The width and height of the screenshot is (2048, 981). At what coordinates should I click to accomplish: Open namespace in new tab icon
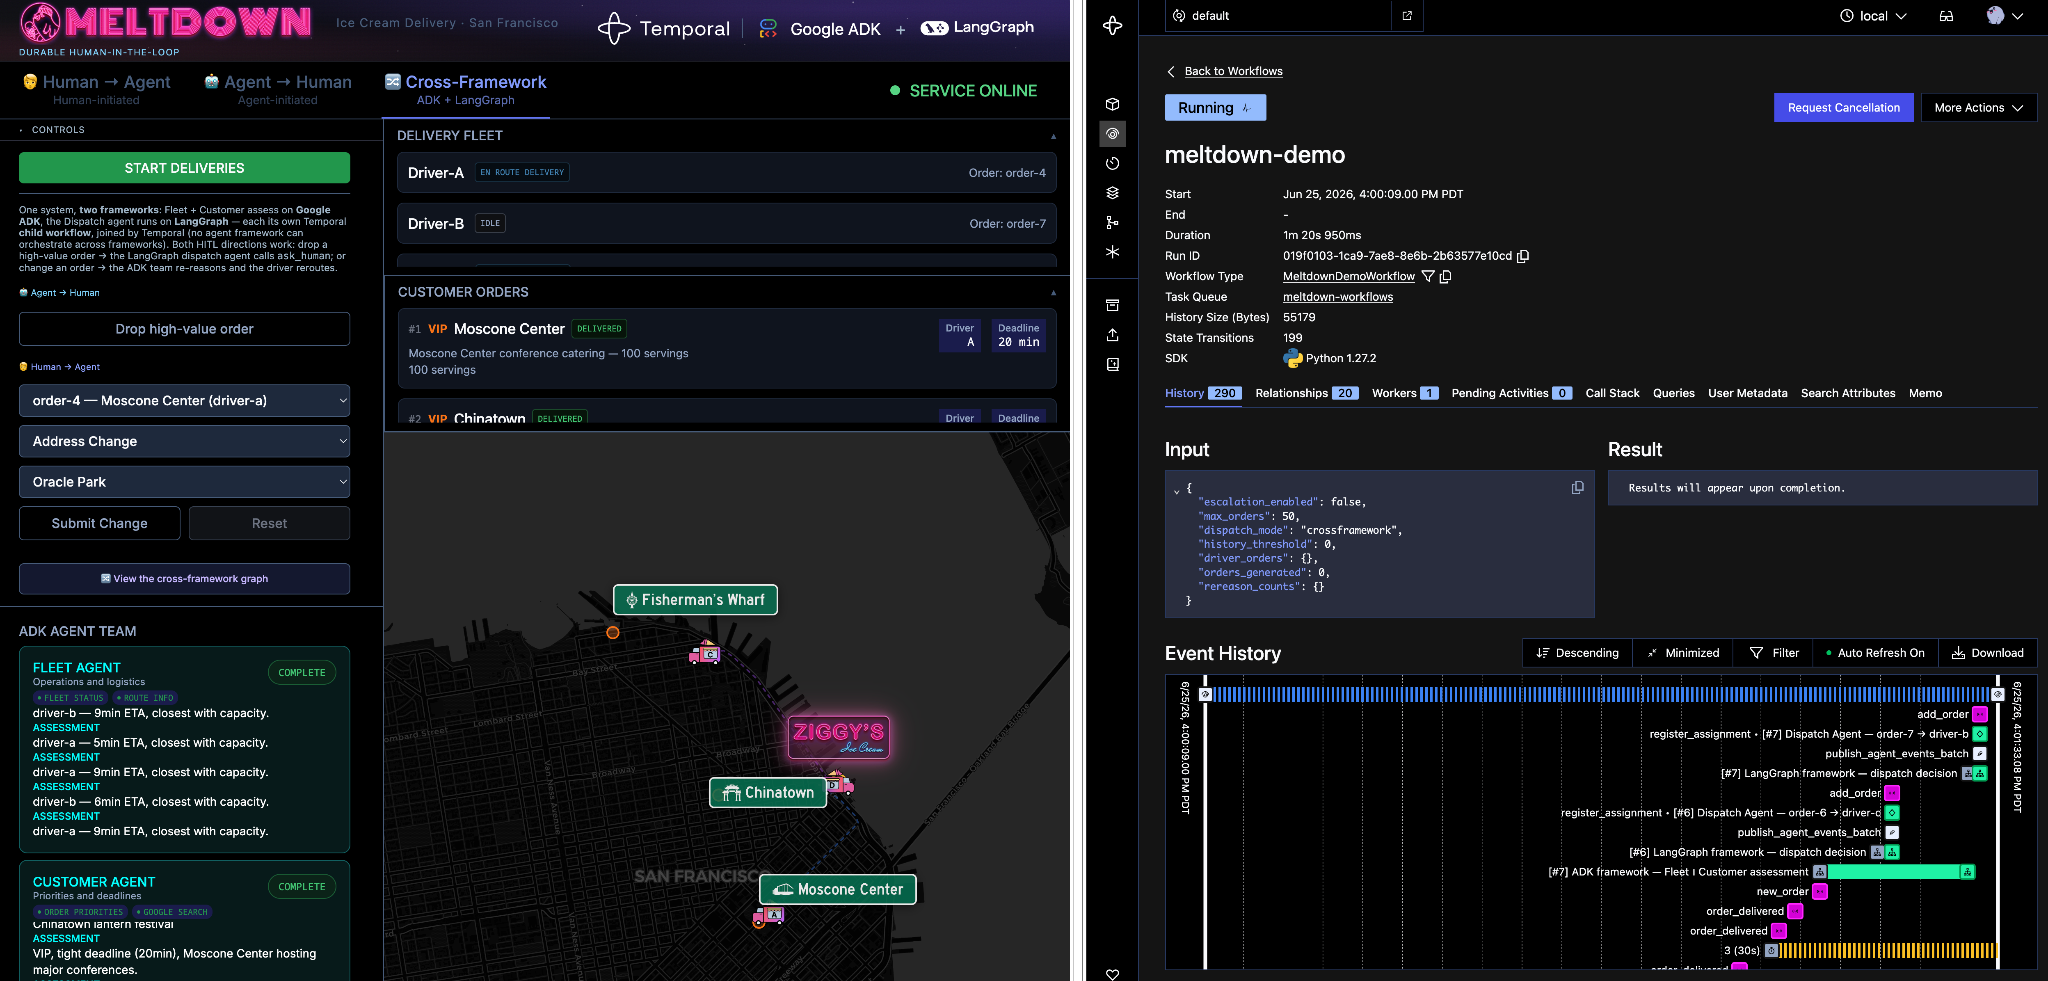click(1407, 16)
